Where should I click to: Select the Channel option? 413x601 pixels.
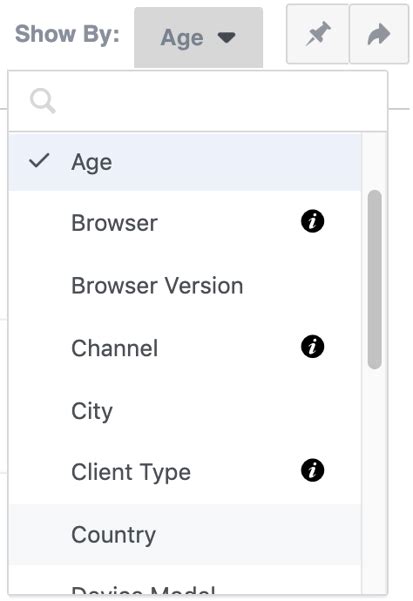coord(185,348)
